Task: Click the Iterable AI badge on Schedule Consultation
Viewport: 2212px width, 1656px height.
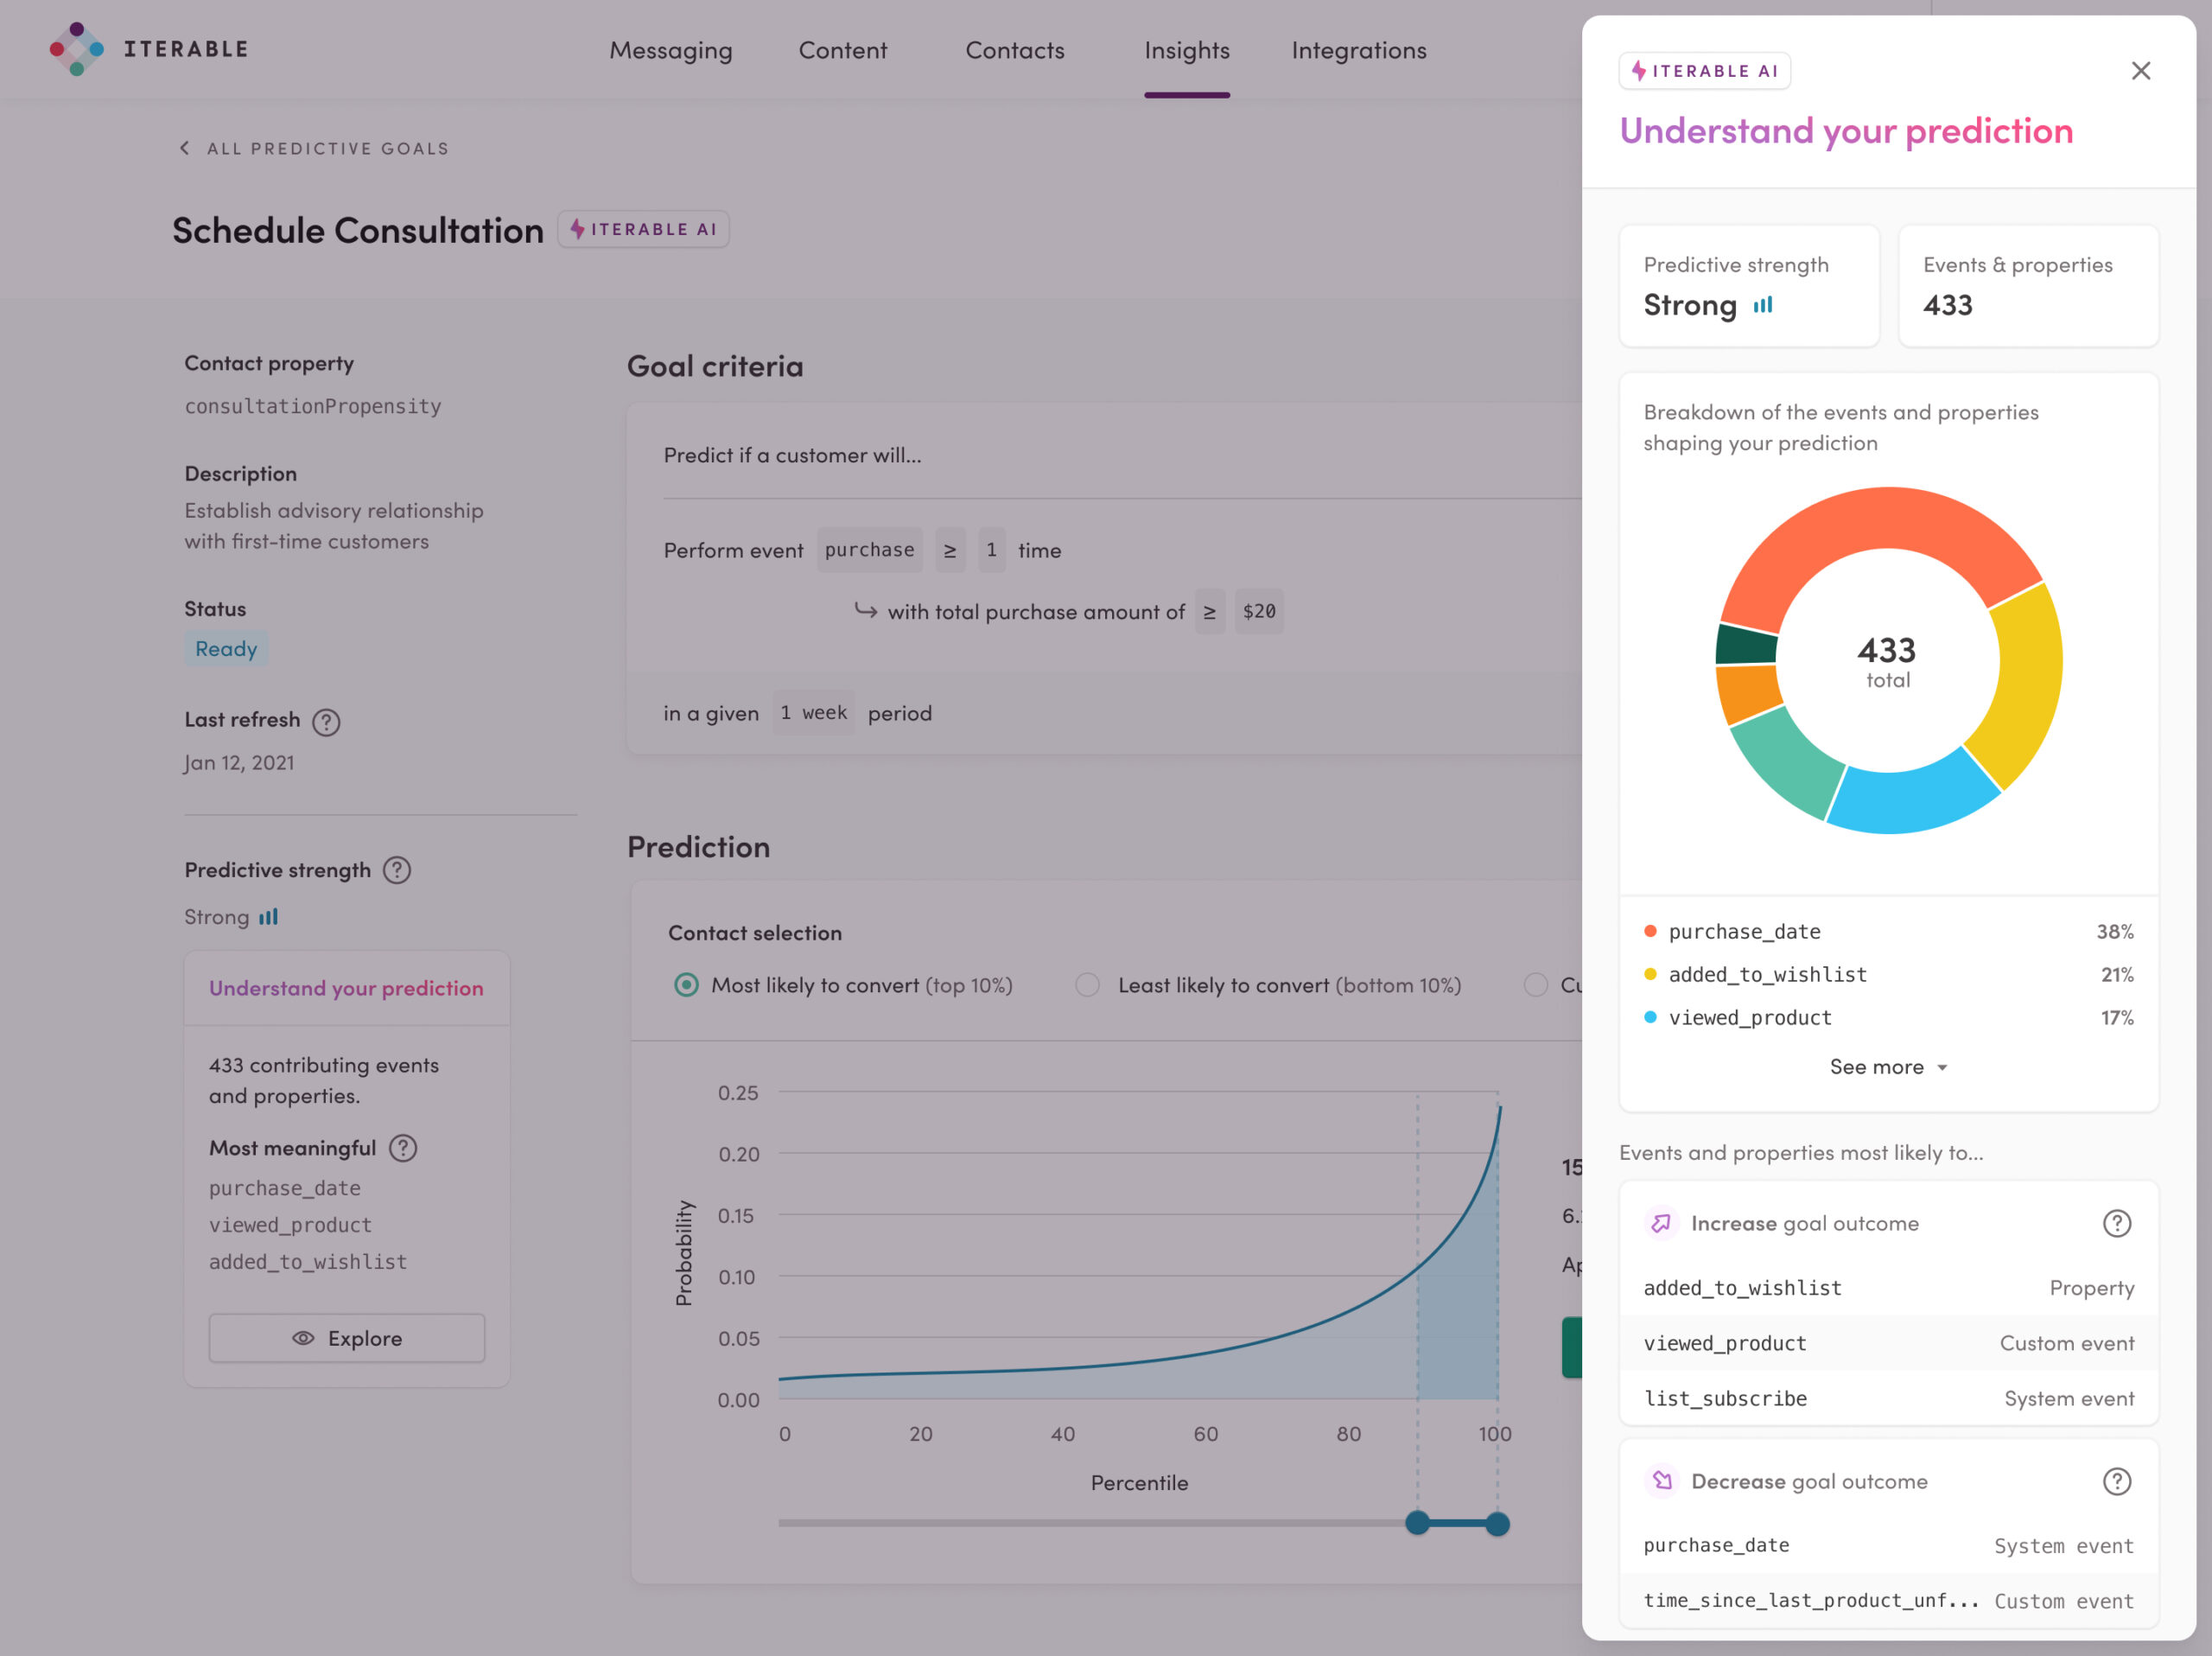Action: click(642, 228)
